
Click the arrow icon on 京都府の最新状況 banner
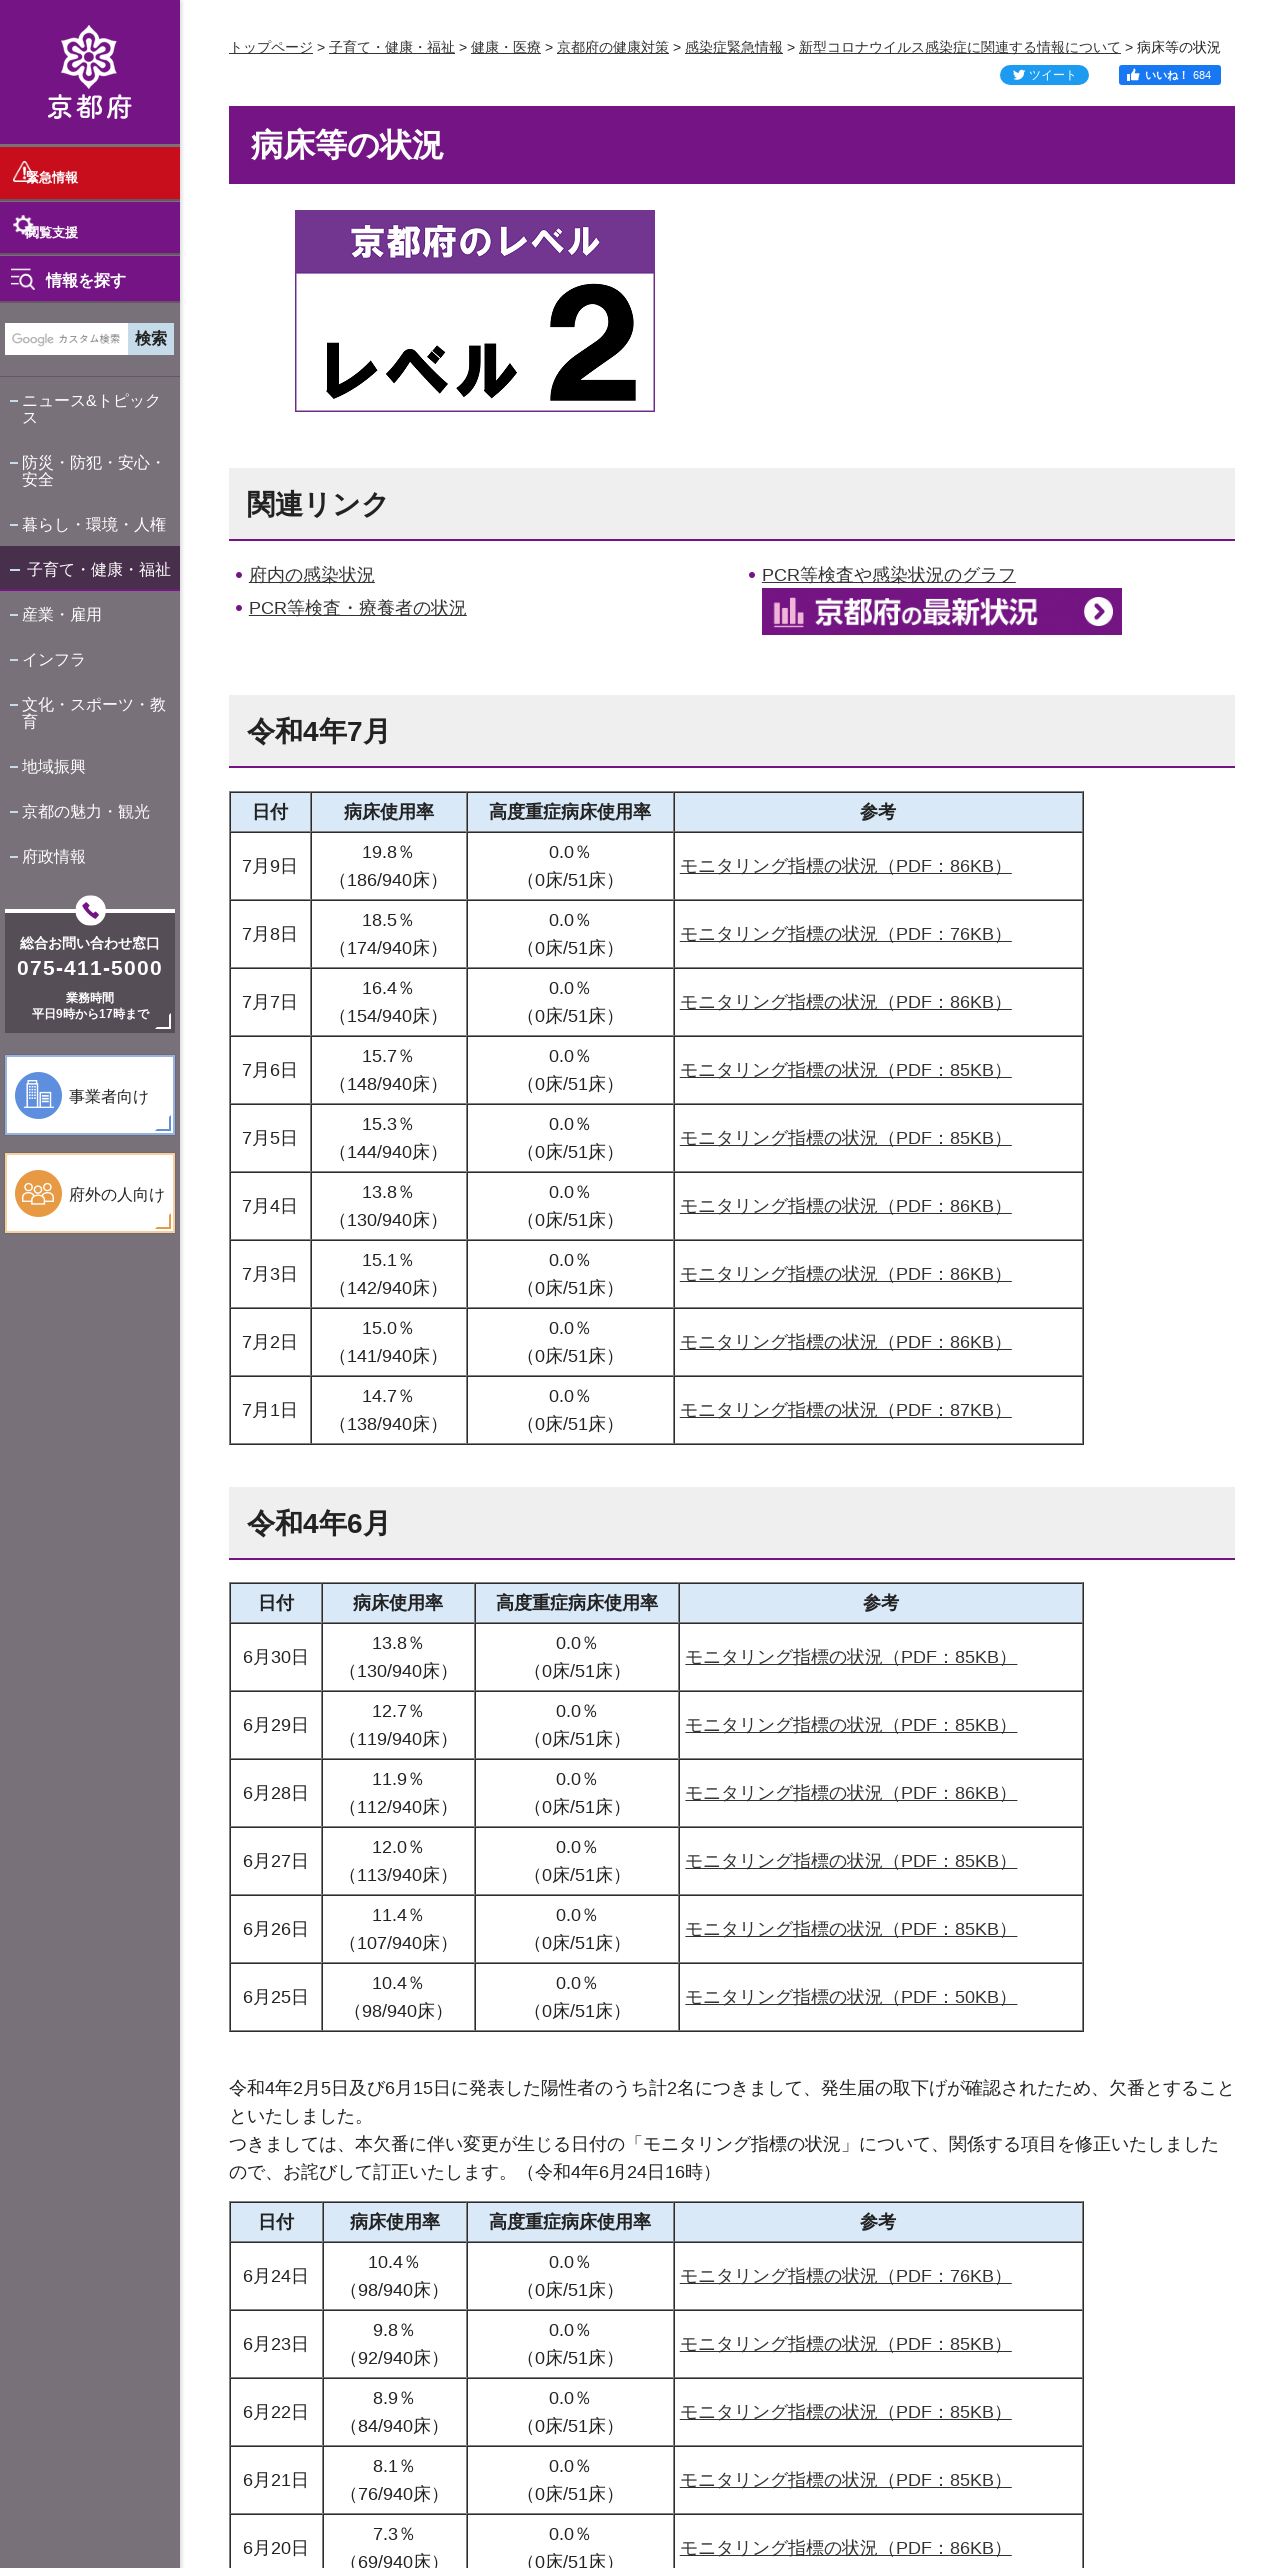coord(1098,611)
